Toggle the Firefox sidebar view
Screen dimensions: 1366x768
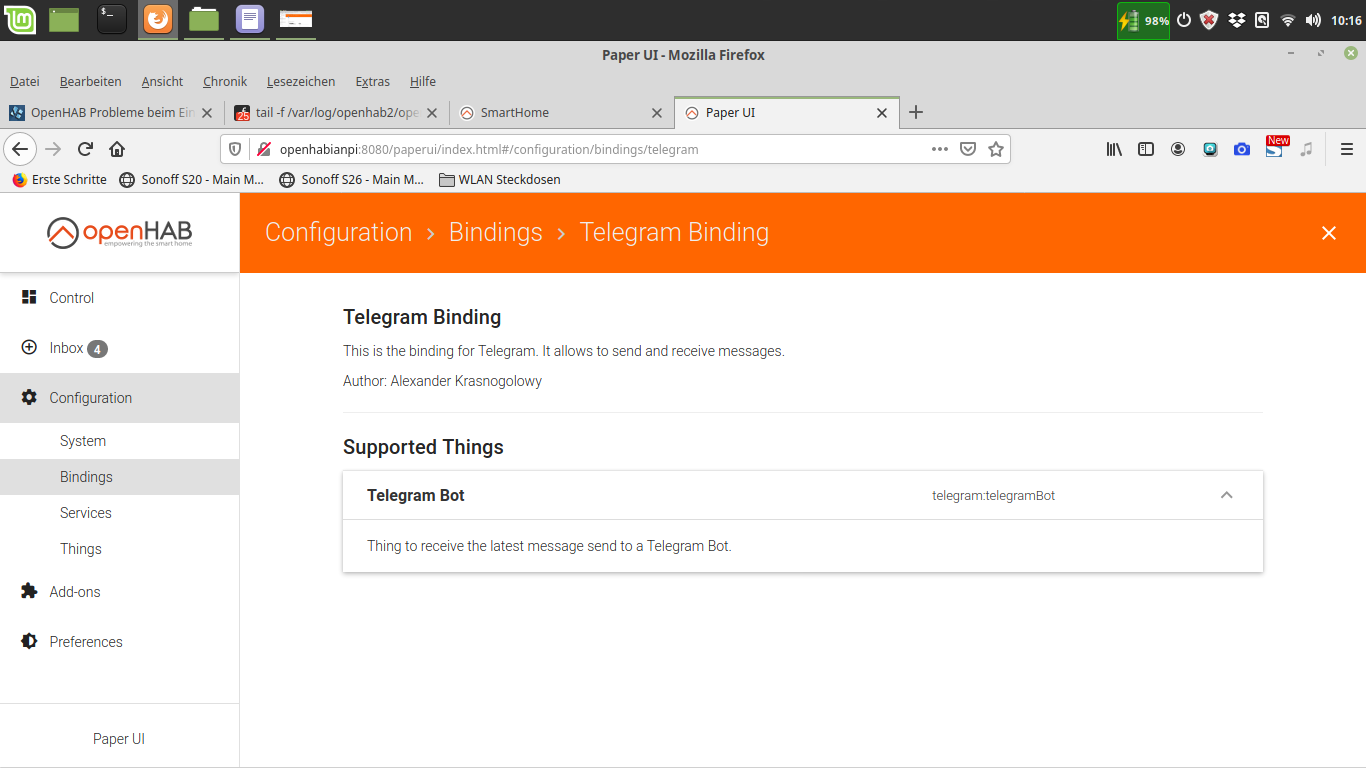tap(1146, 149)
